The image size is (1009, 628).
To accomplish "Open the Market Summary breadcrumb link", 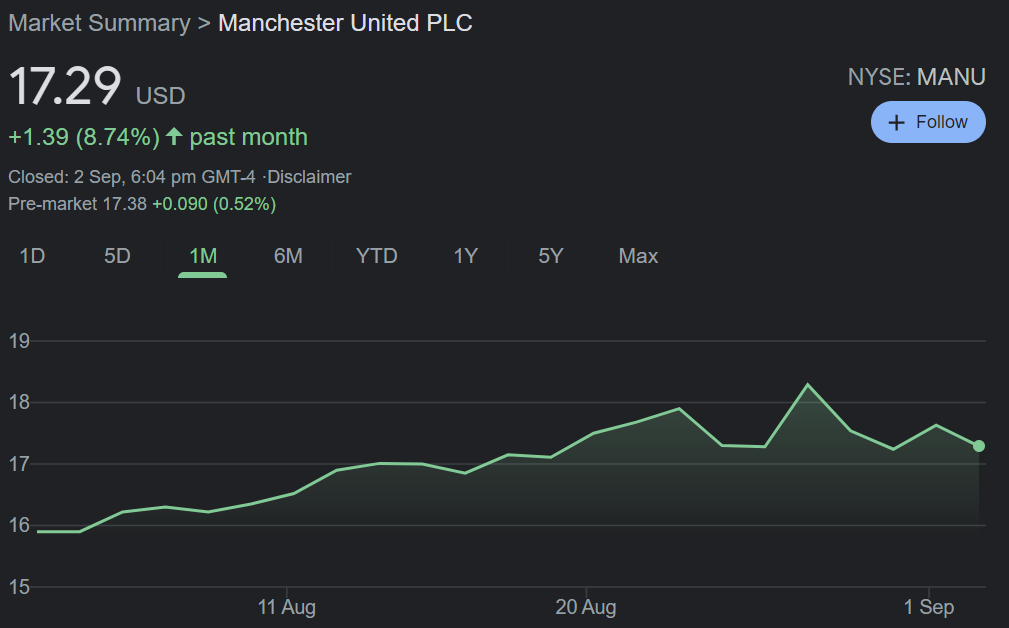I will [x=99, y=23].
